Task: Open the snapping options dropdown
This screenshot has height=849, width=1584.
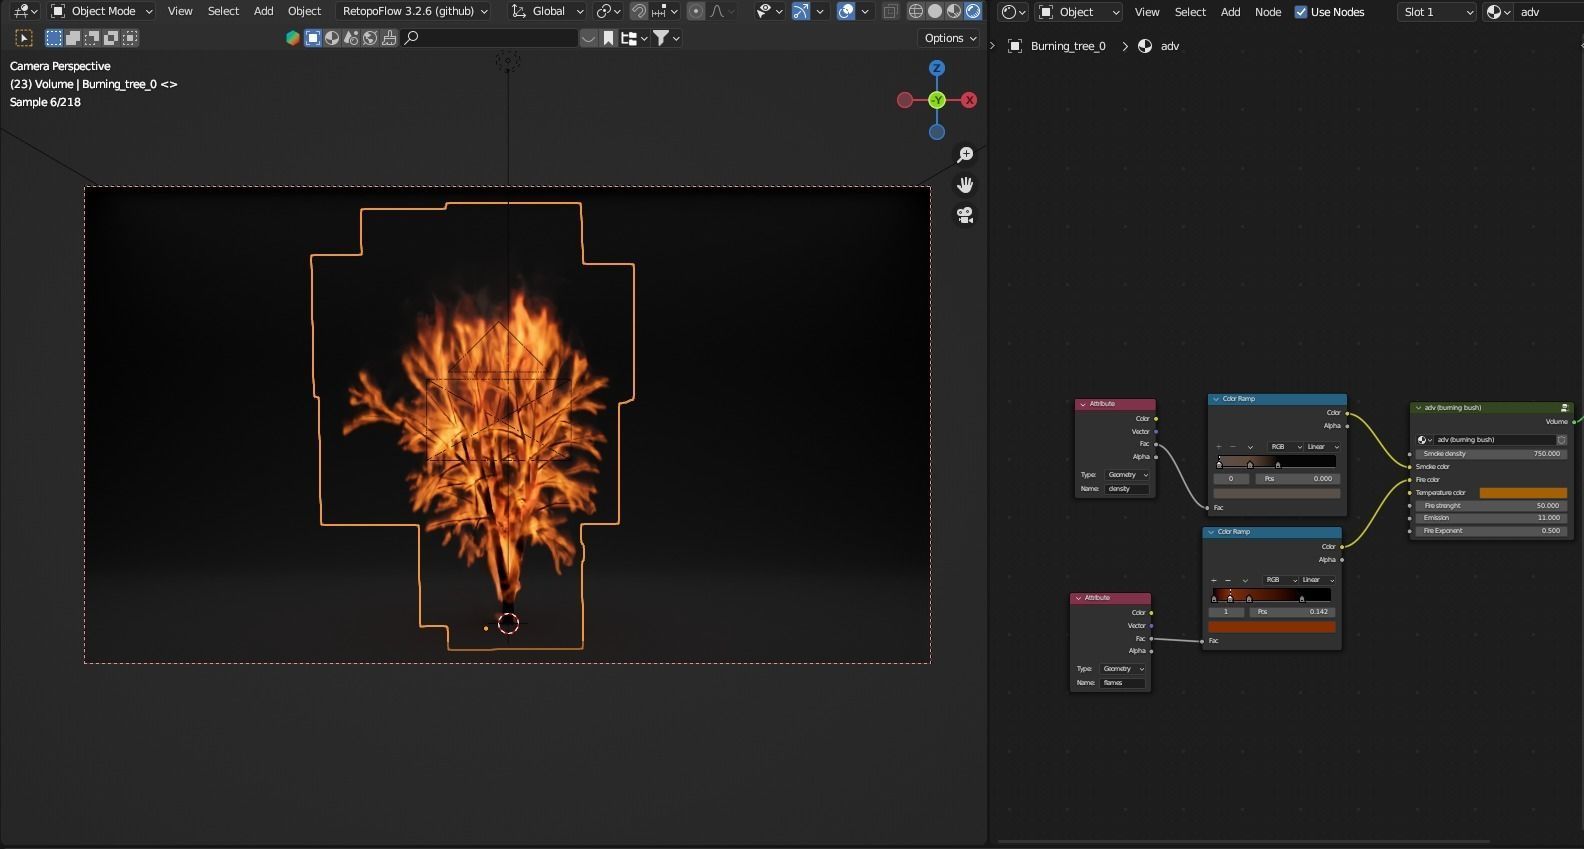Action: coord(665,11)
